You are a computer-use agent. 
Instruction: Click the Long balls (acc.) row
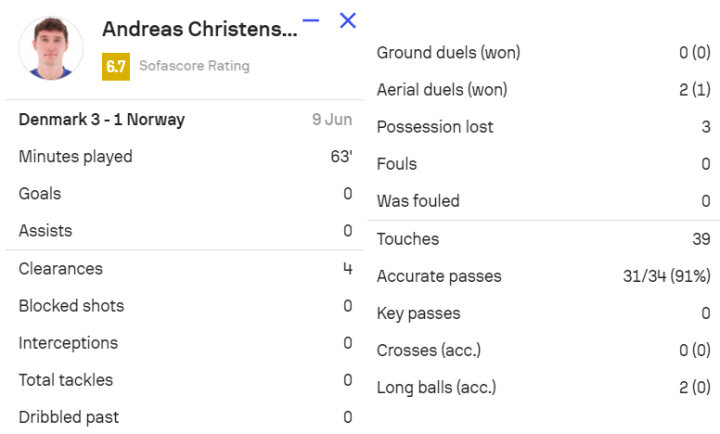point(543,387)
